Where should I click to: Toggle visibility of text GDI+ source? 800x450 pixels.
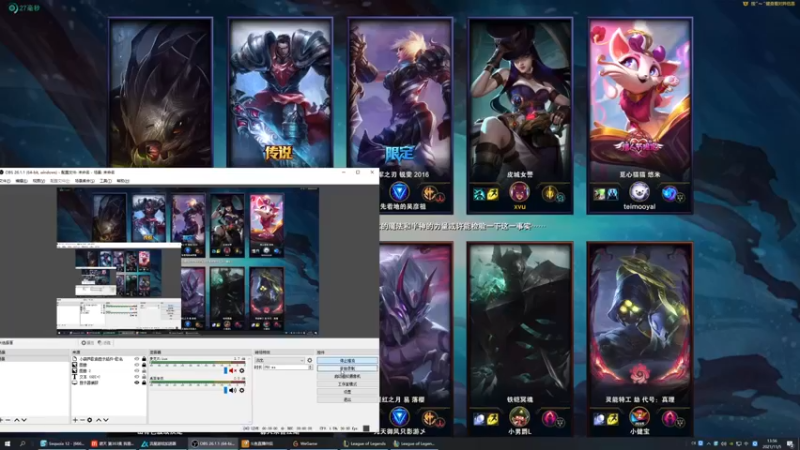[137, 377]
